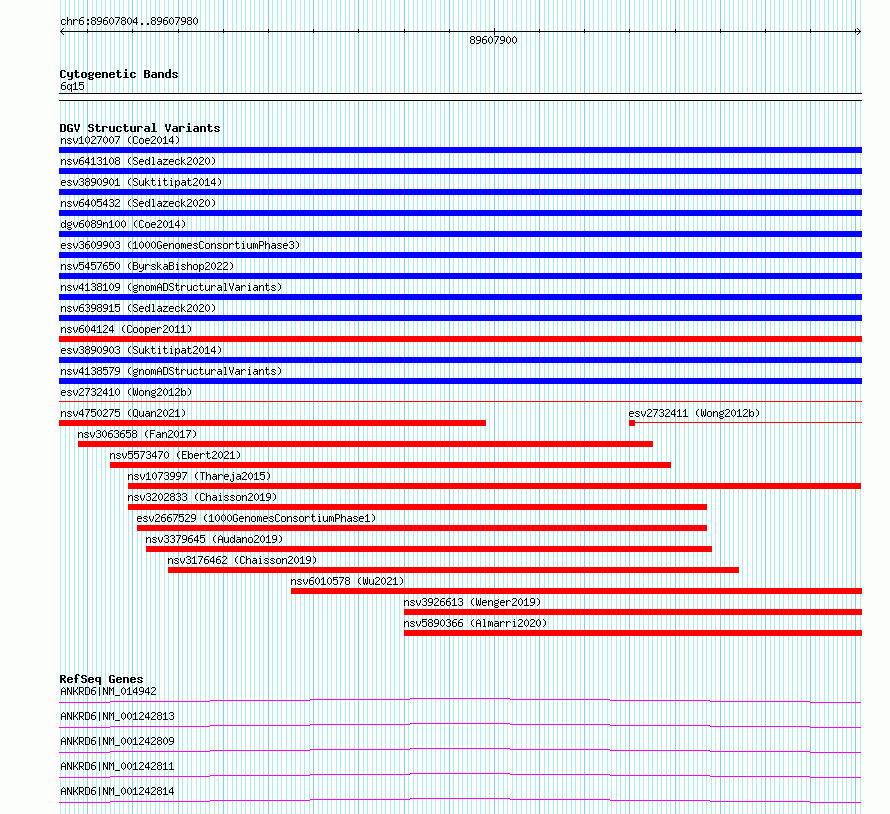The height and width of the screenshot is (814, 890).
Task: Select nsv604124 (Cooper2011) variant label
Action: click(126, 329)
